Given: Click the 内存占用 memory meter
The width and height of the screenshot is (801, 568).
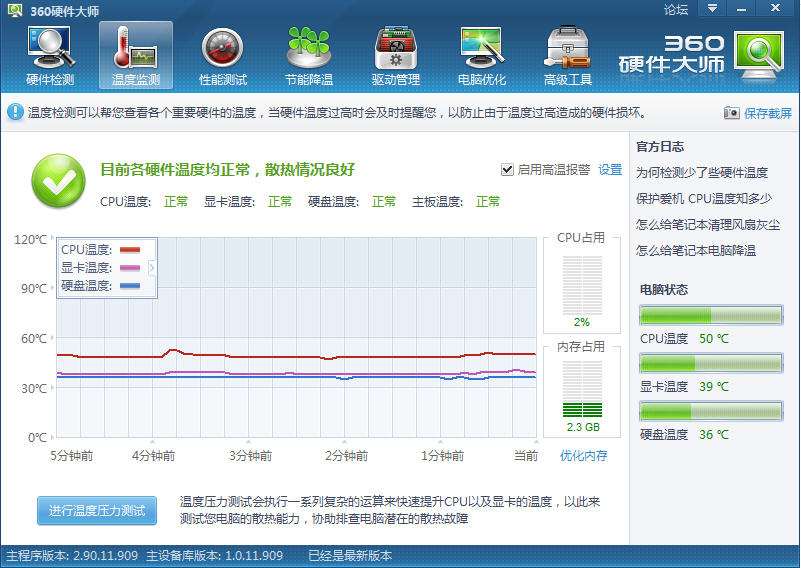Looking at the screenshot, I should pos(582,389).
